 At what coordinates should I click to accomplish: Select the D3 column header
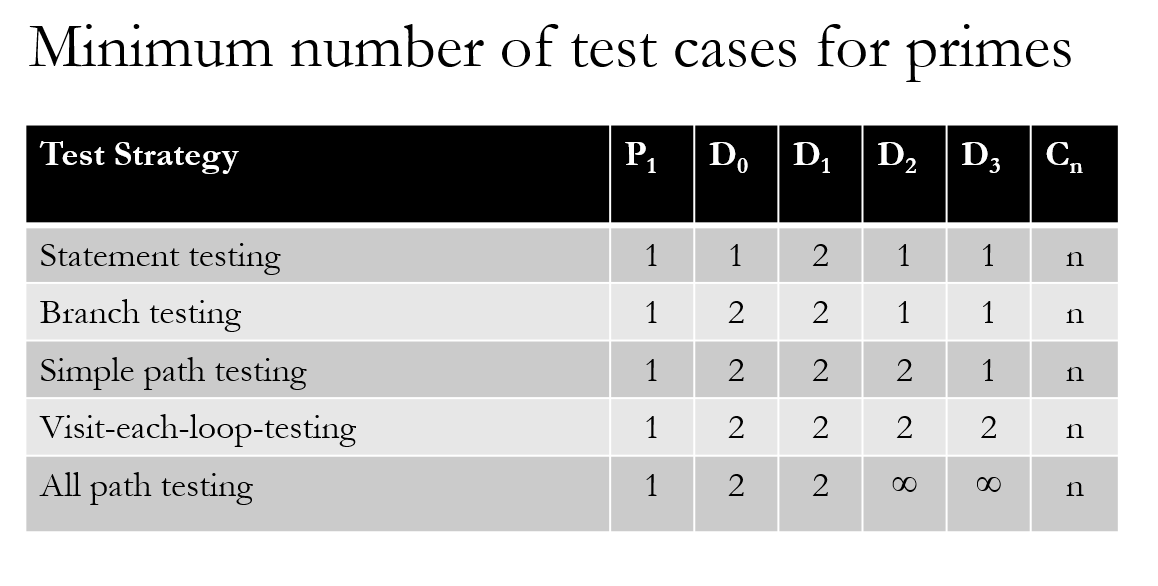[x=981, y=159]
